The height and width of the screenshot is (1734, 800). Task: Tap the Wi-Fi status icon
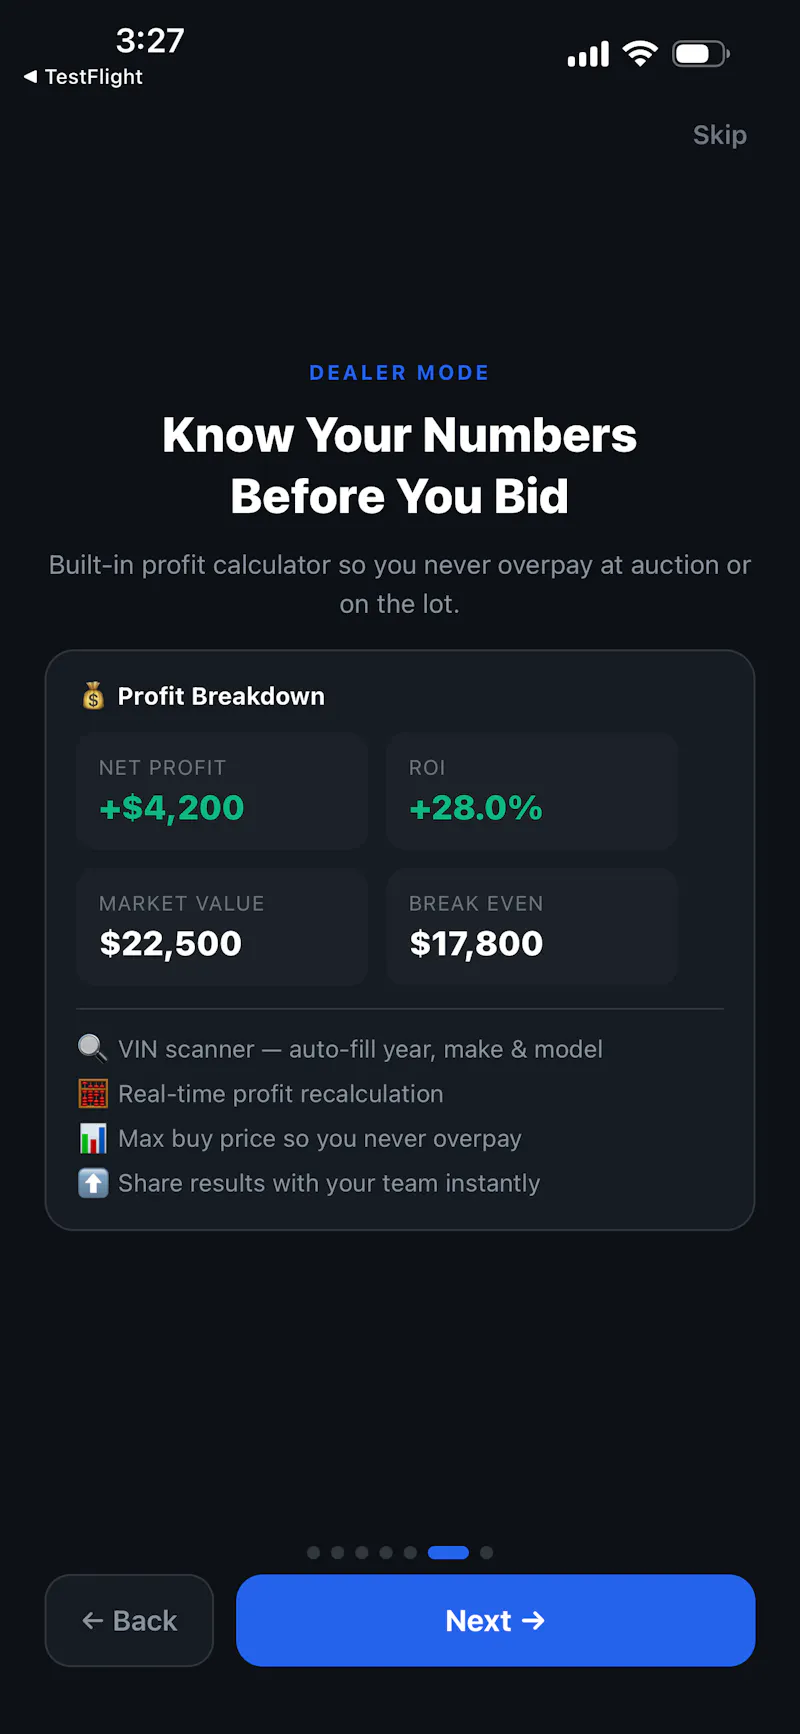tap(640, 53)
